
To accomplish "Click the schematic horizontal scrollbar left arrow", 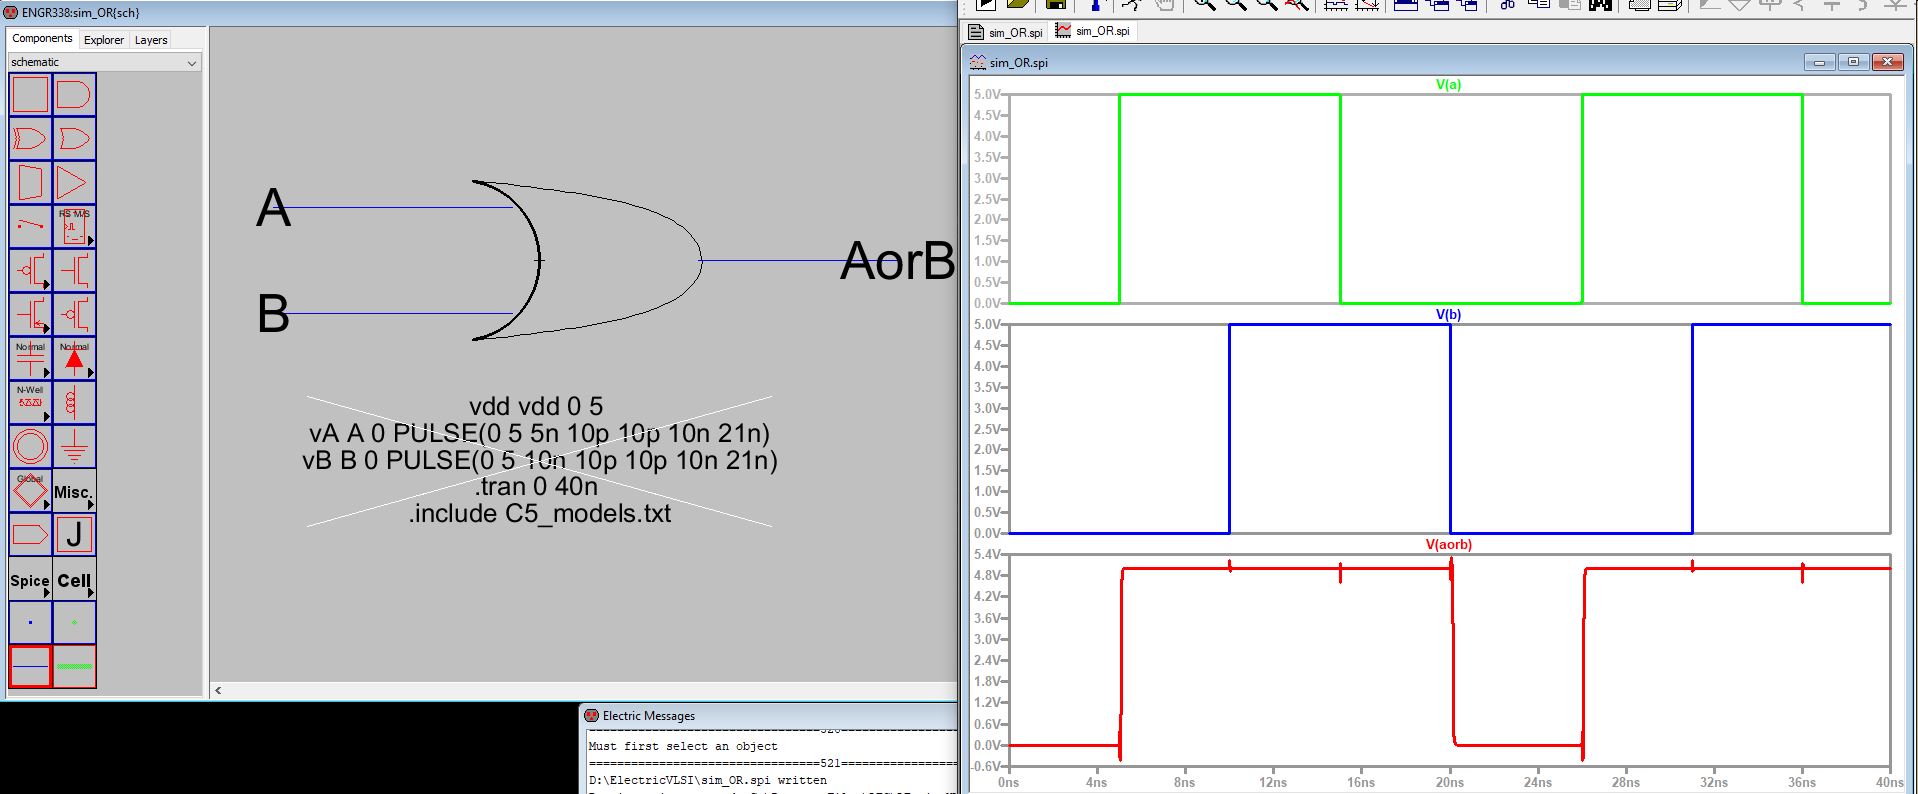I will click(x=218, y=690).
